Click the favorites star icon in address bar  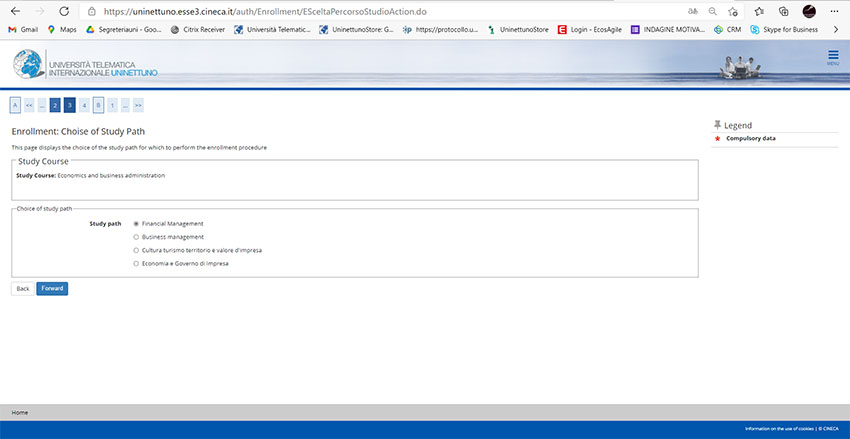pos(734,11)
